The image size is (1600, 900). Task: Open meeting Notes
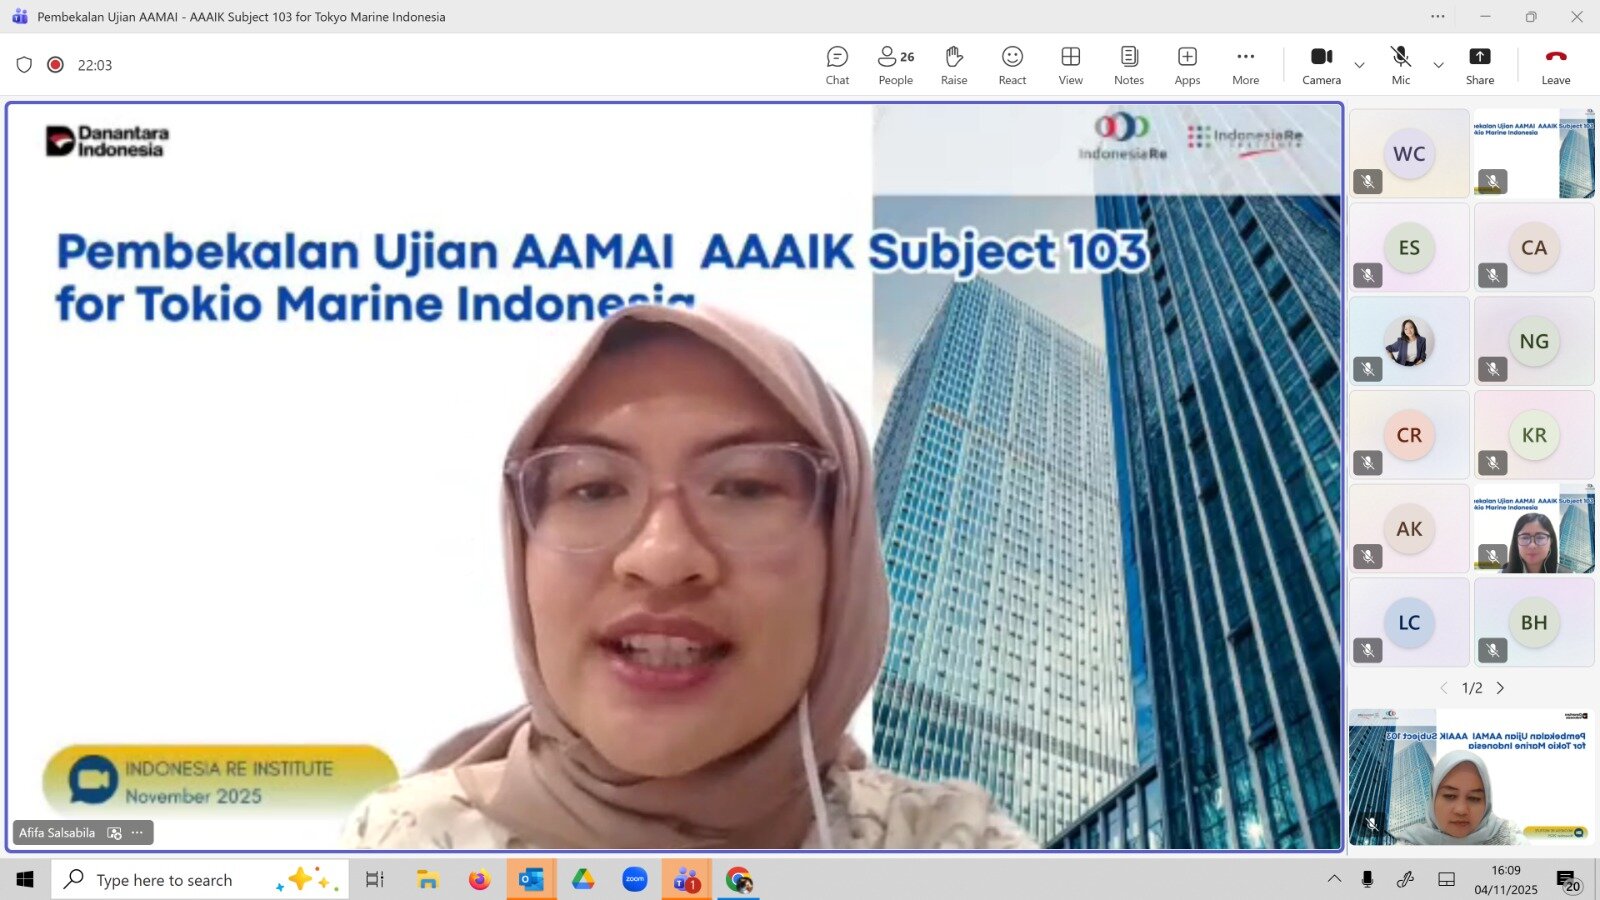click(x=1128, y=66)
